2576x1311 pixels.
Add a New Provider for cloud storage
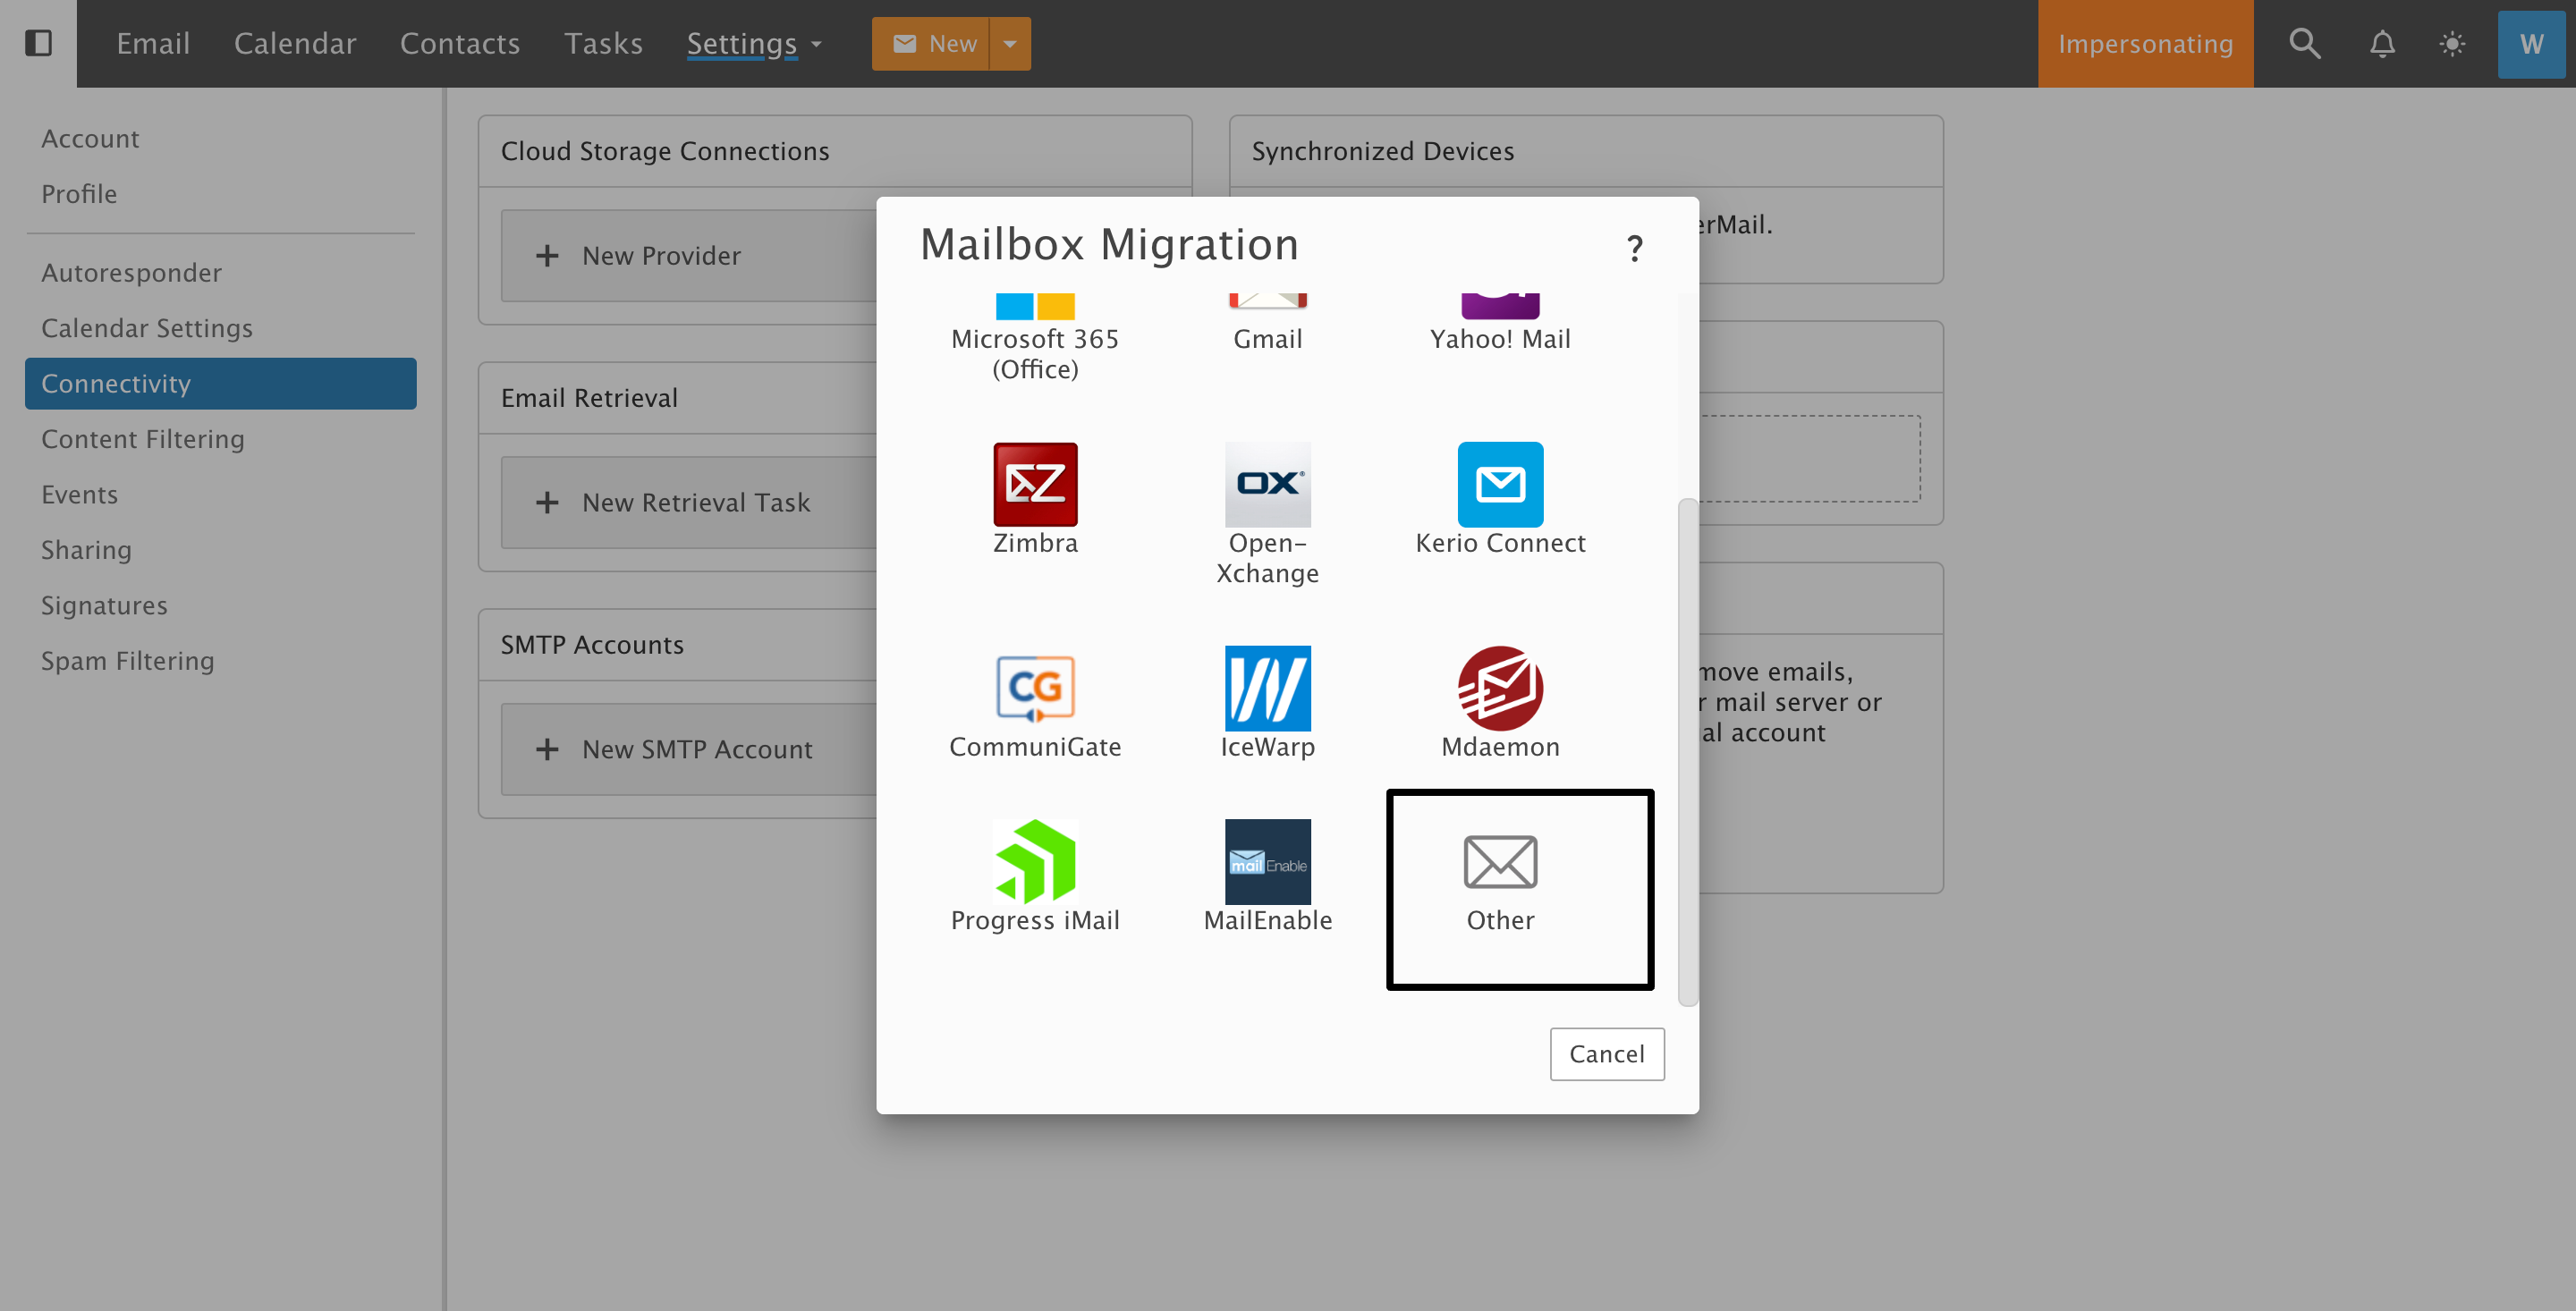click(689, 255)
